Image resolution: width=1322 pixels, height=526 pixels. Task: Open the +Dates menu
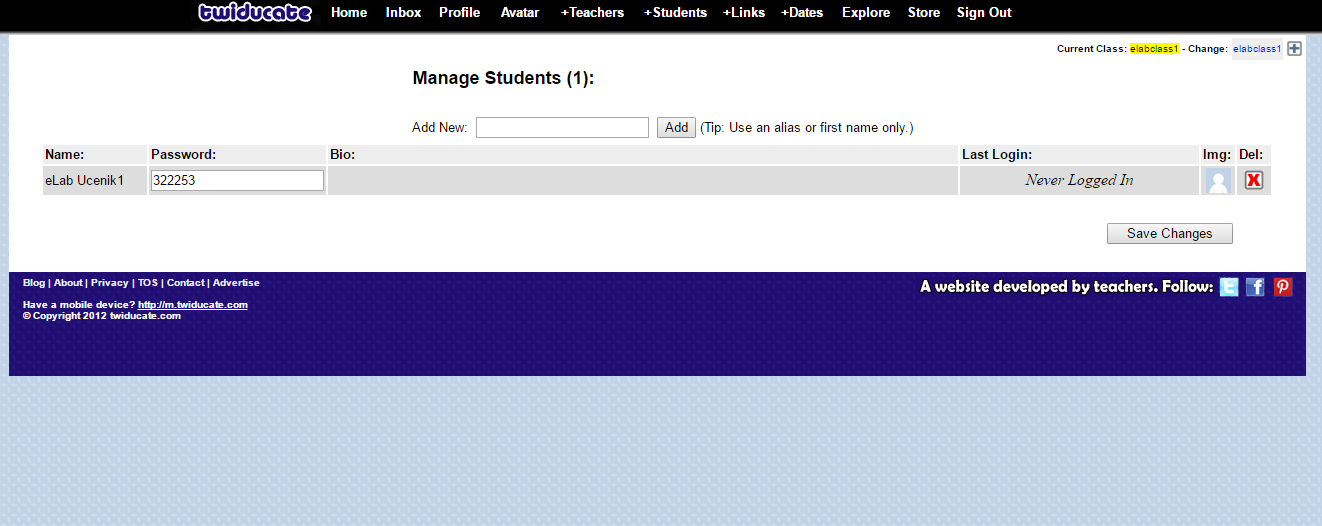(802, 13)
